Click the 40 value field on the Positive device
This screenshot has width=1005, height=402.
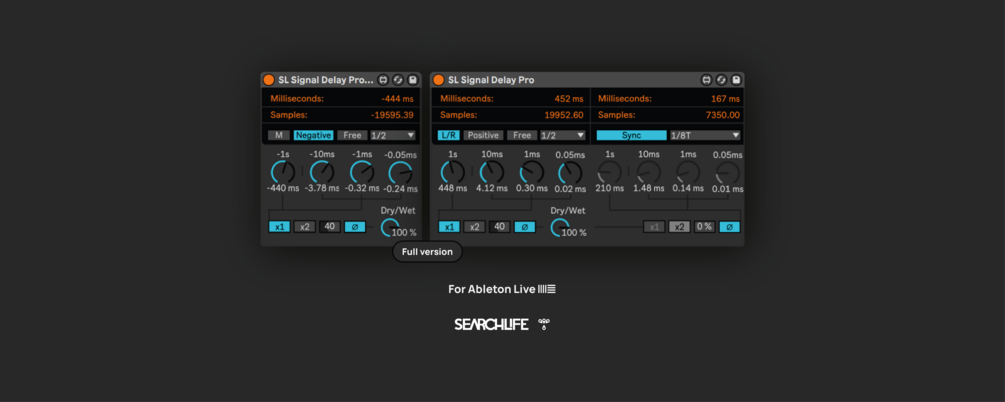pos(500,227)
